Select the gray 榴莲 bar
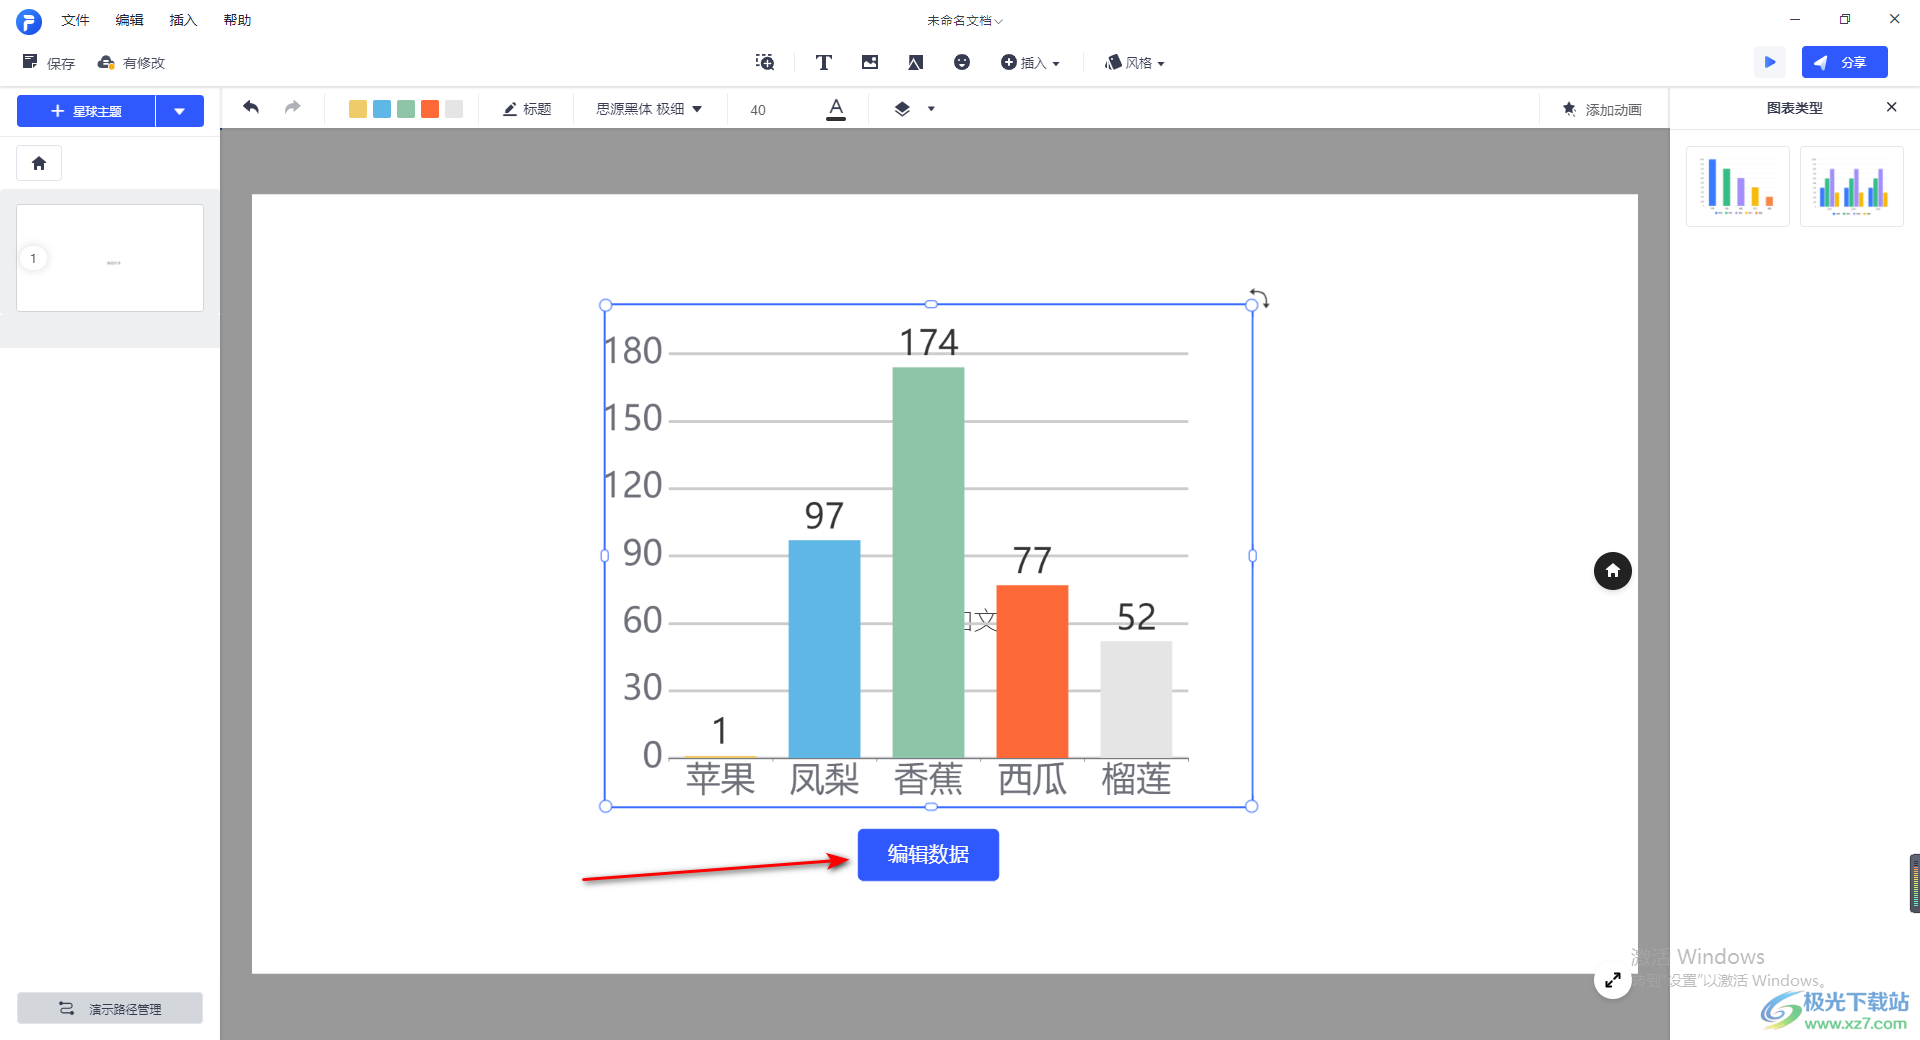Image resolution: width=1920 pixels, height=1040 pixels. click(1136, 699)
